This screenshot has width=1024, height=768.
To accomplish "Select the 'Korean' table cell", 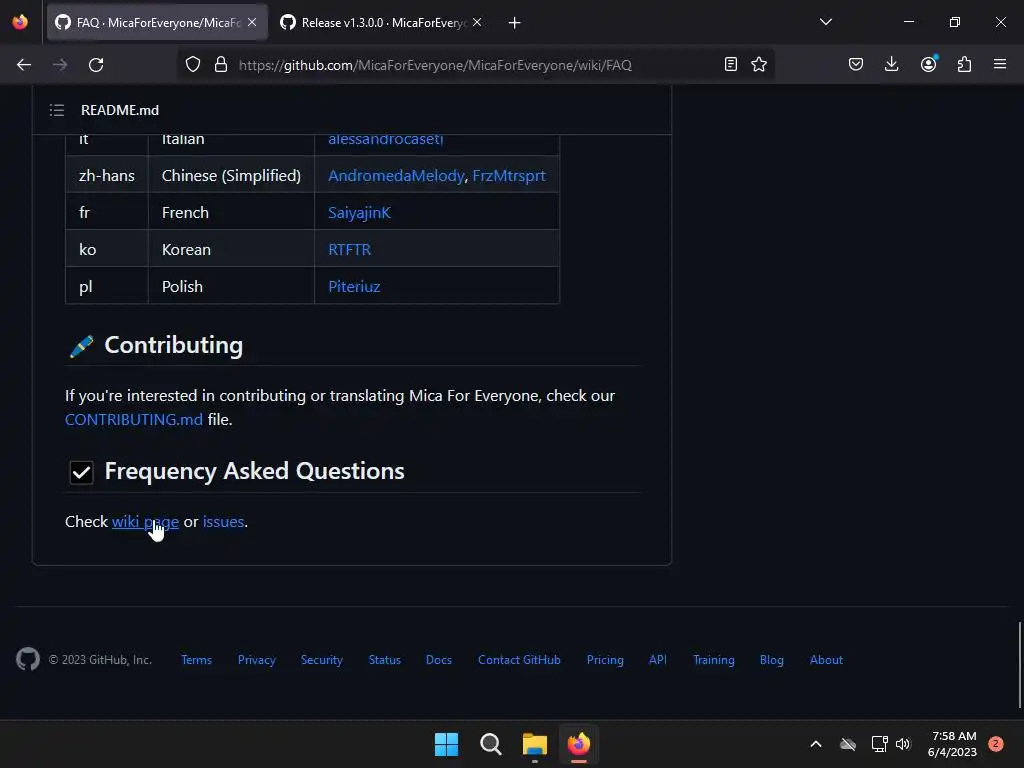I will [231, 249].
